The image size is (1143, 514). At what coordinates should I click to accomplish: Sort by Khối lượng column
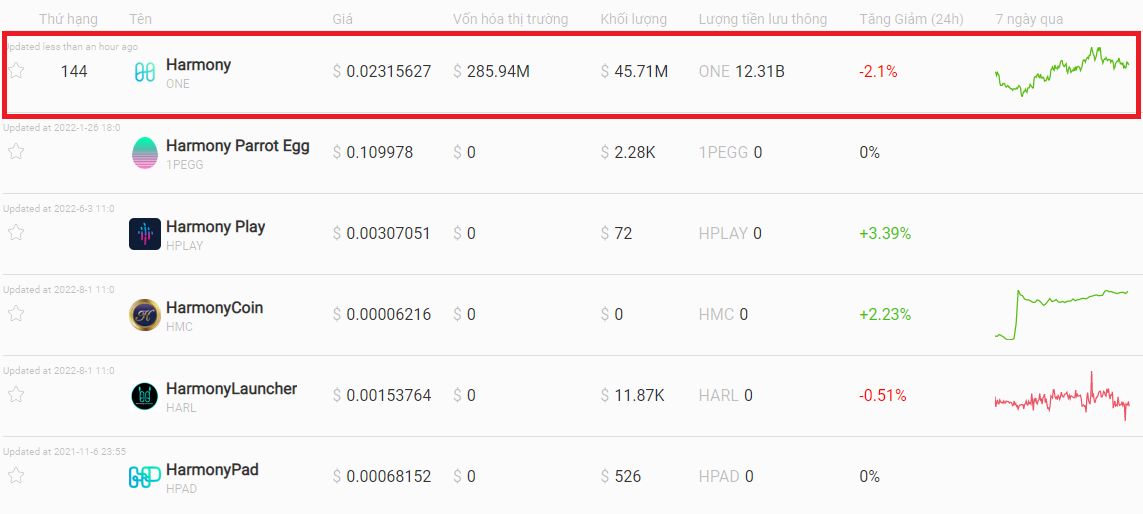633,20
